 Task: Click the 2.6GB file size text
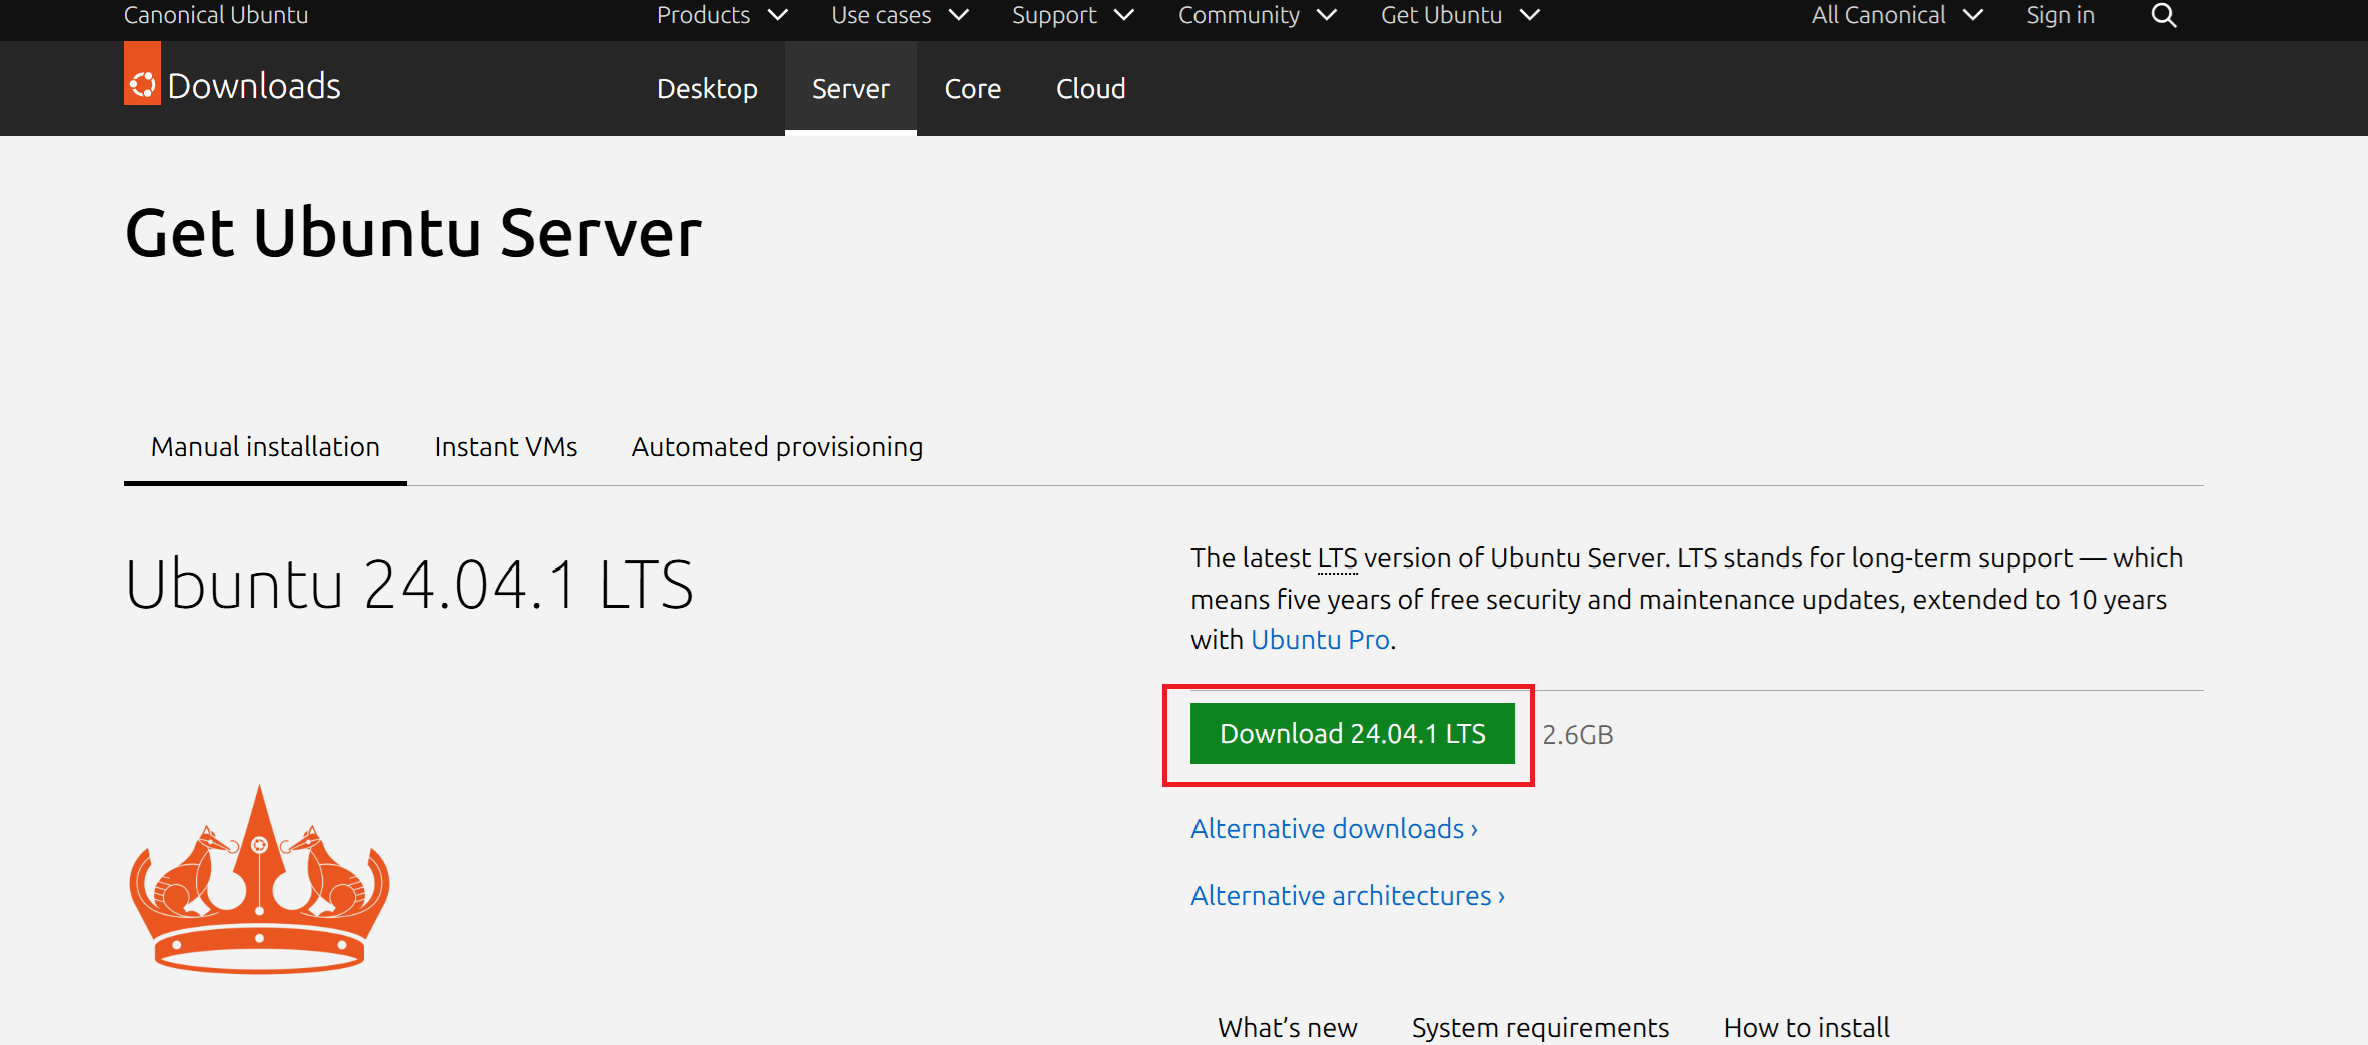pyautogui.click(x=1578, y=735)
